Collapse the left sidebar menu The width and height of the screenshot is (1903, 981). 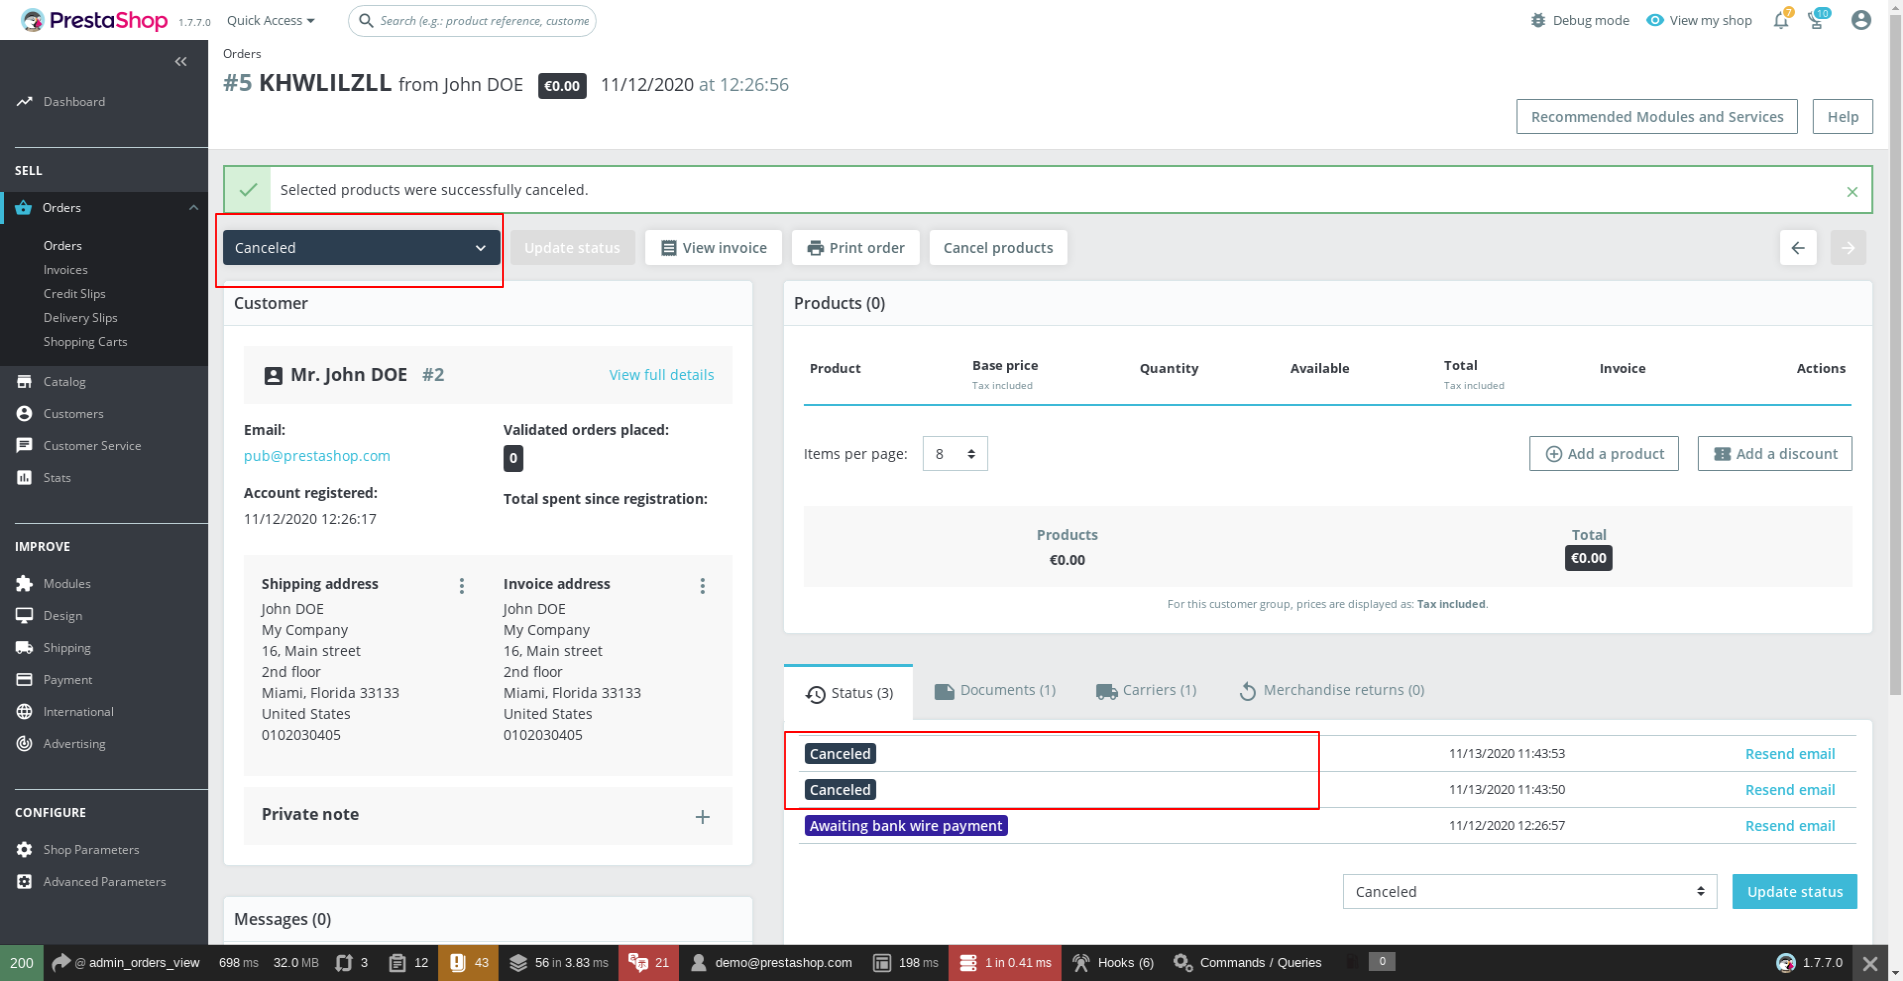coord(181,61)
